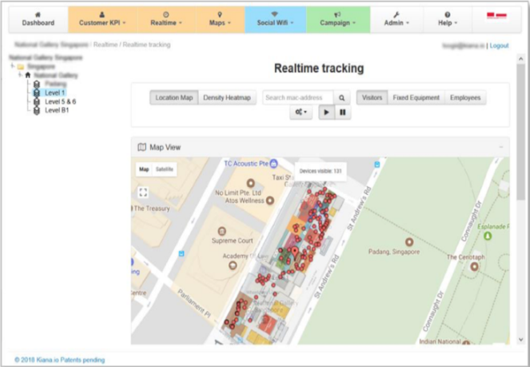This screenshot has width=530, height=367.
Task: Click the language flag icon
Action: pyautogui.click(x=497, y=16)
